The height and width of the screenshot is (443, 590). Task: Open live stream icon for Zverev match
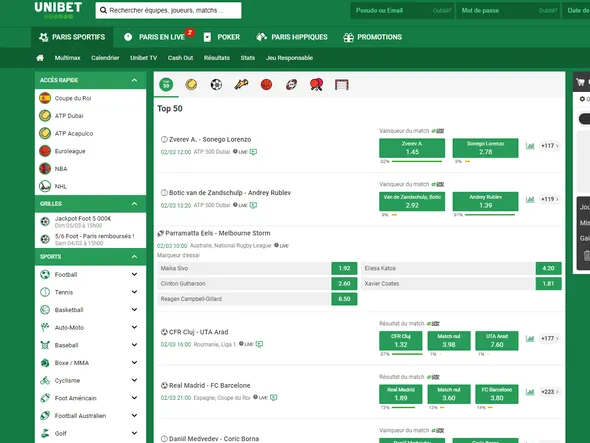pyautogui.click(x=253, y=152)
